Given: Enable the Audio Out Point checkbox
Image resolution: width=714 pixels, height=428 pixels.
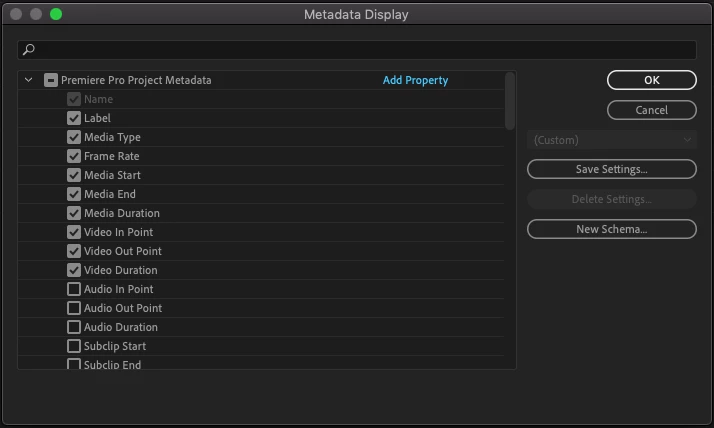Looking at the screenshot, I should coord(74,308).
